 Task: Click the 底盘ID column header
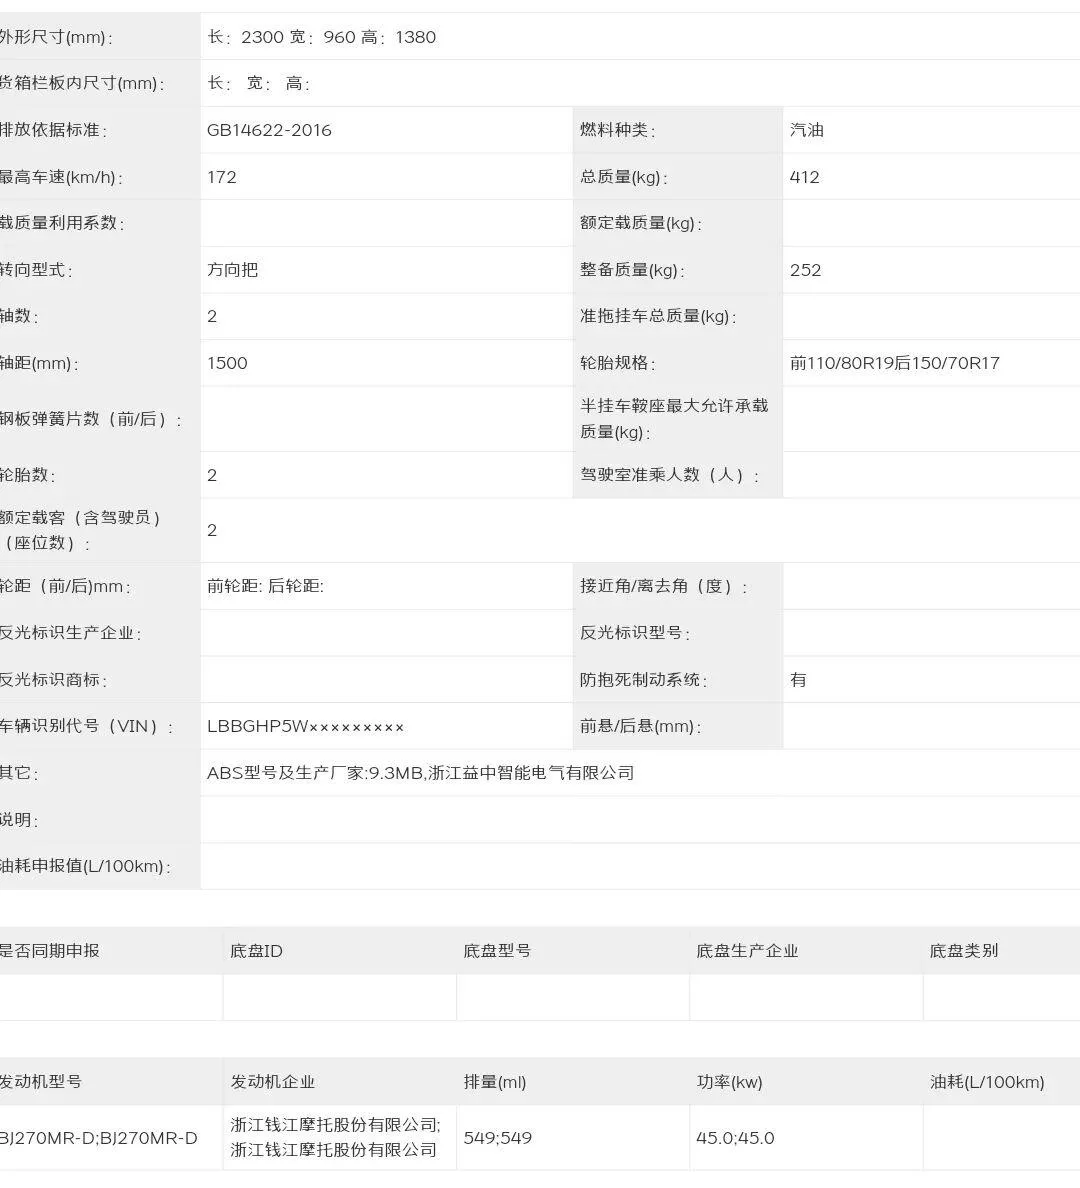pyautogui.click(x=256, y=951)
